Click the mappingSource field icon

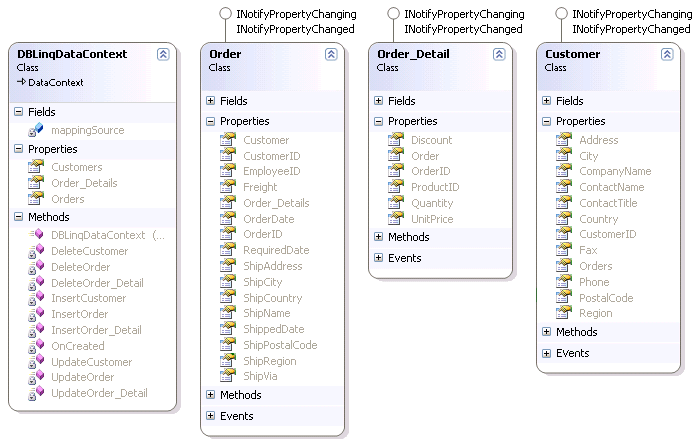click(36, 130)
